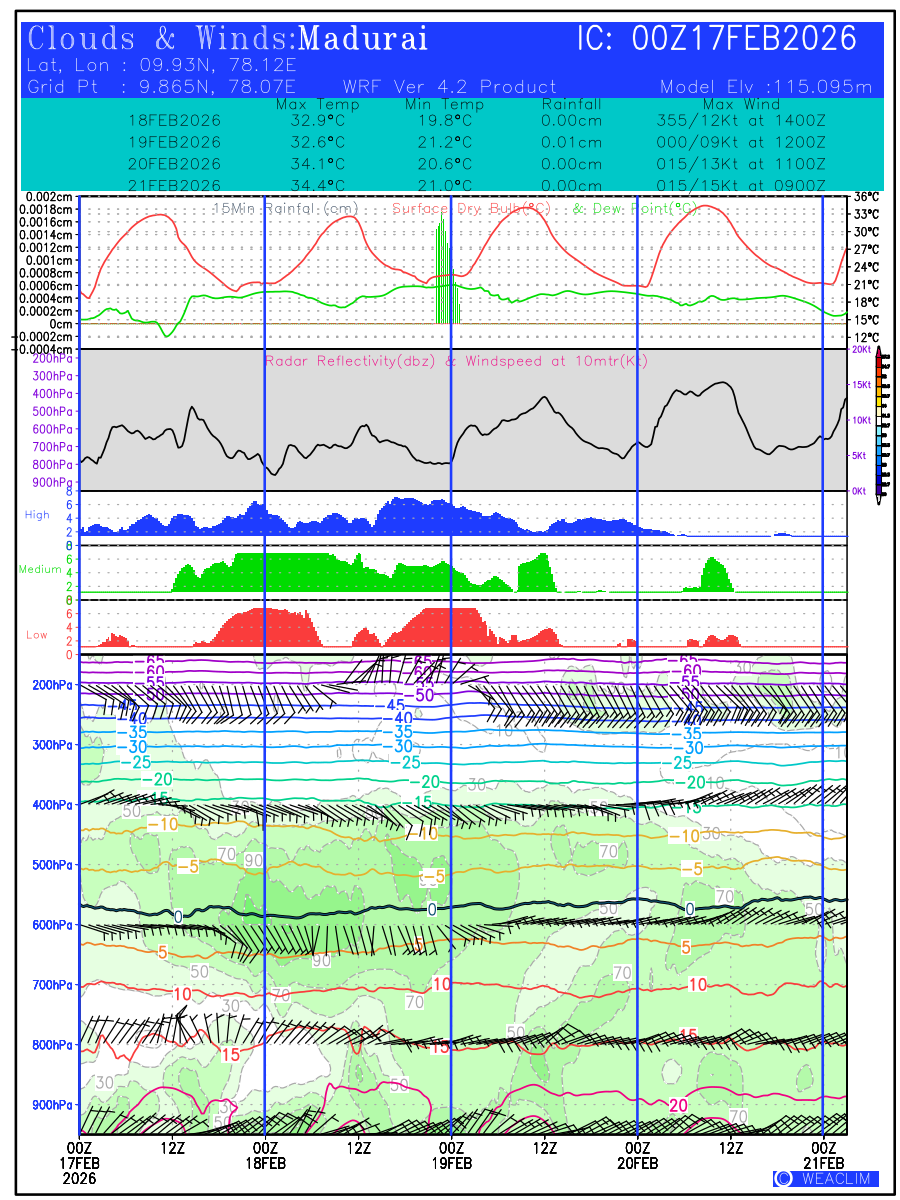Click the Model Elv :115.095m label

(766, 87)
